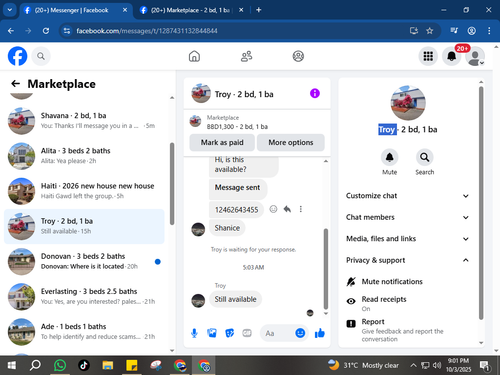Click the conversation list scrollbar
Image resolution: width=500 pixels, height=375 pixels.
tap(172, 184)
